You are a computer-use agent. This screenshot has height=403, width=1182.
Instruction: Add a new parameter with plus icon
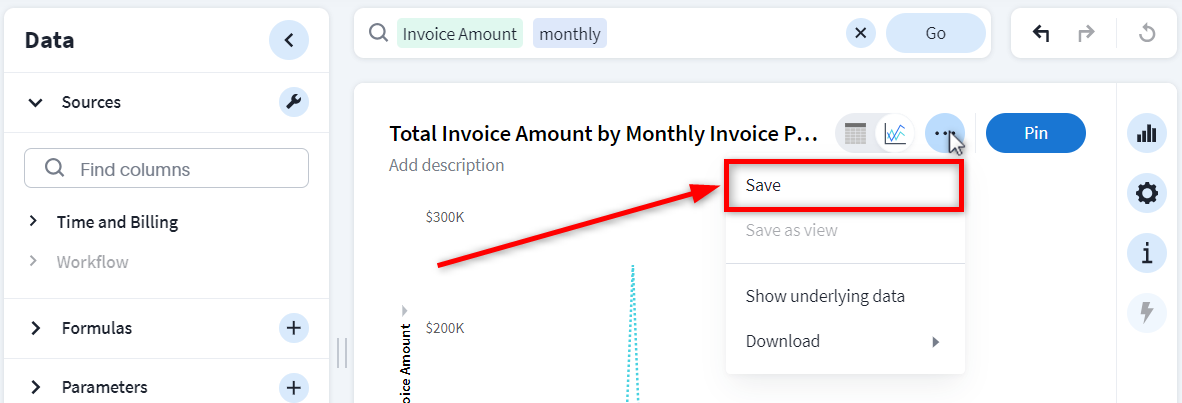coord(293,387)
